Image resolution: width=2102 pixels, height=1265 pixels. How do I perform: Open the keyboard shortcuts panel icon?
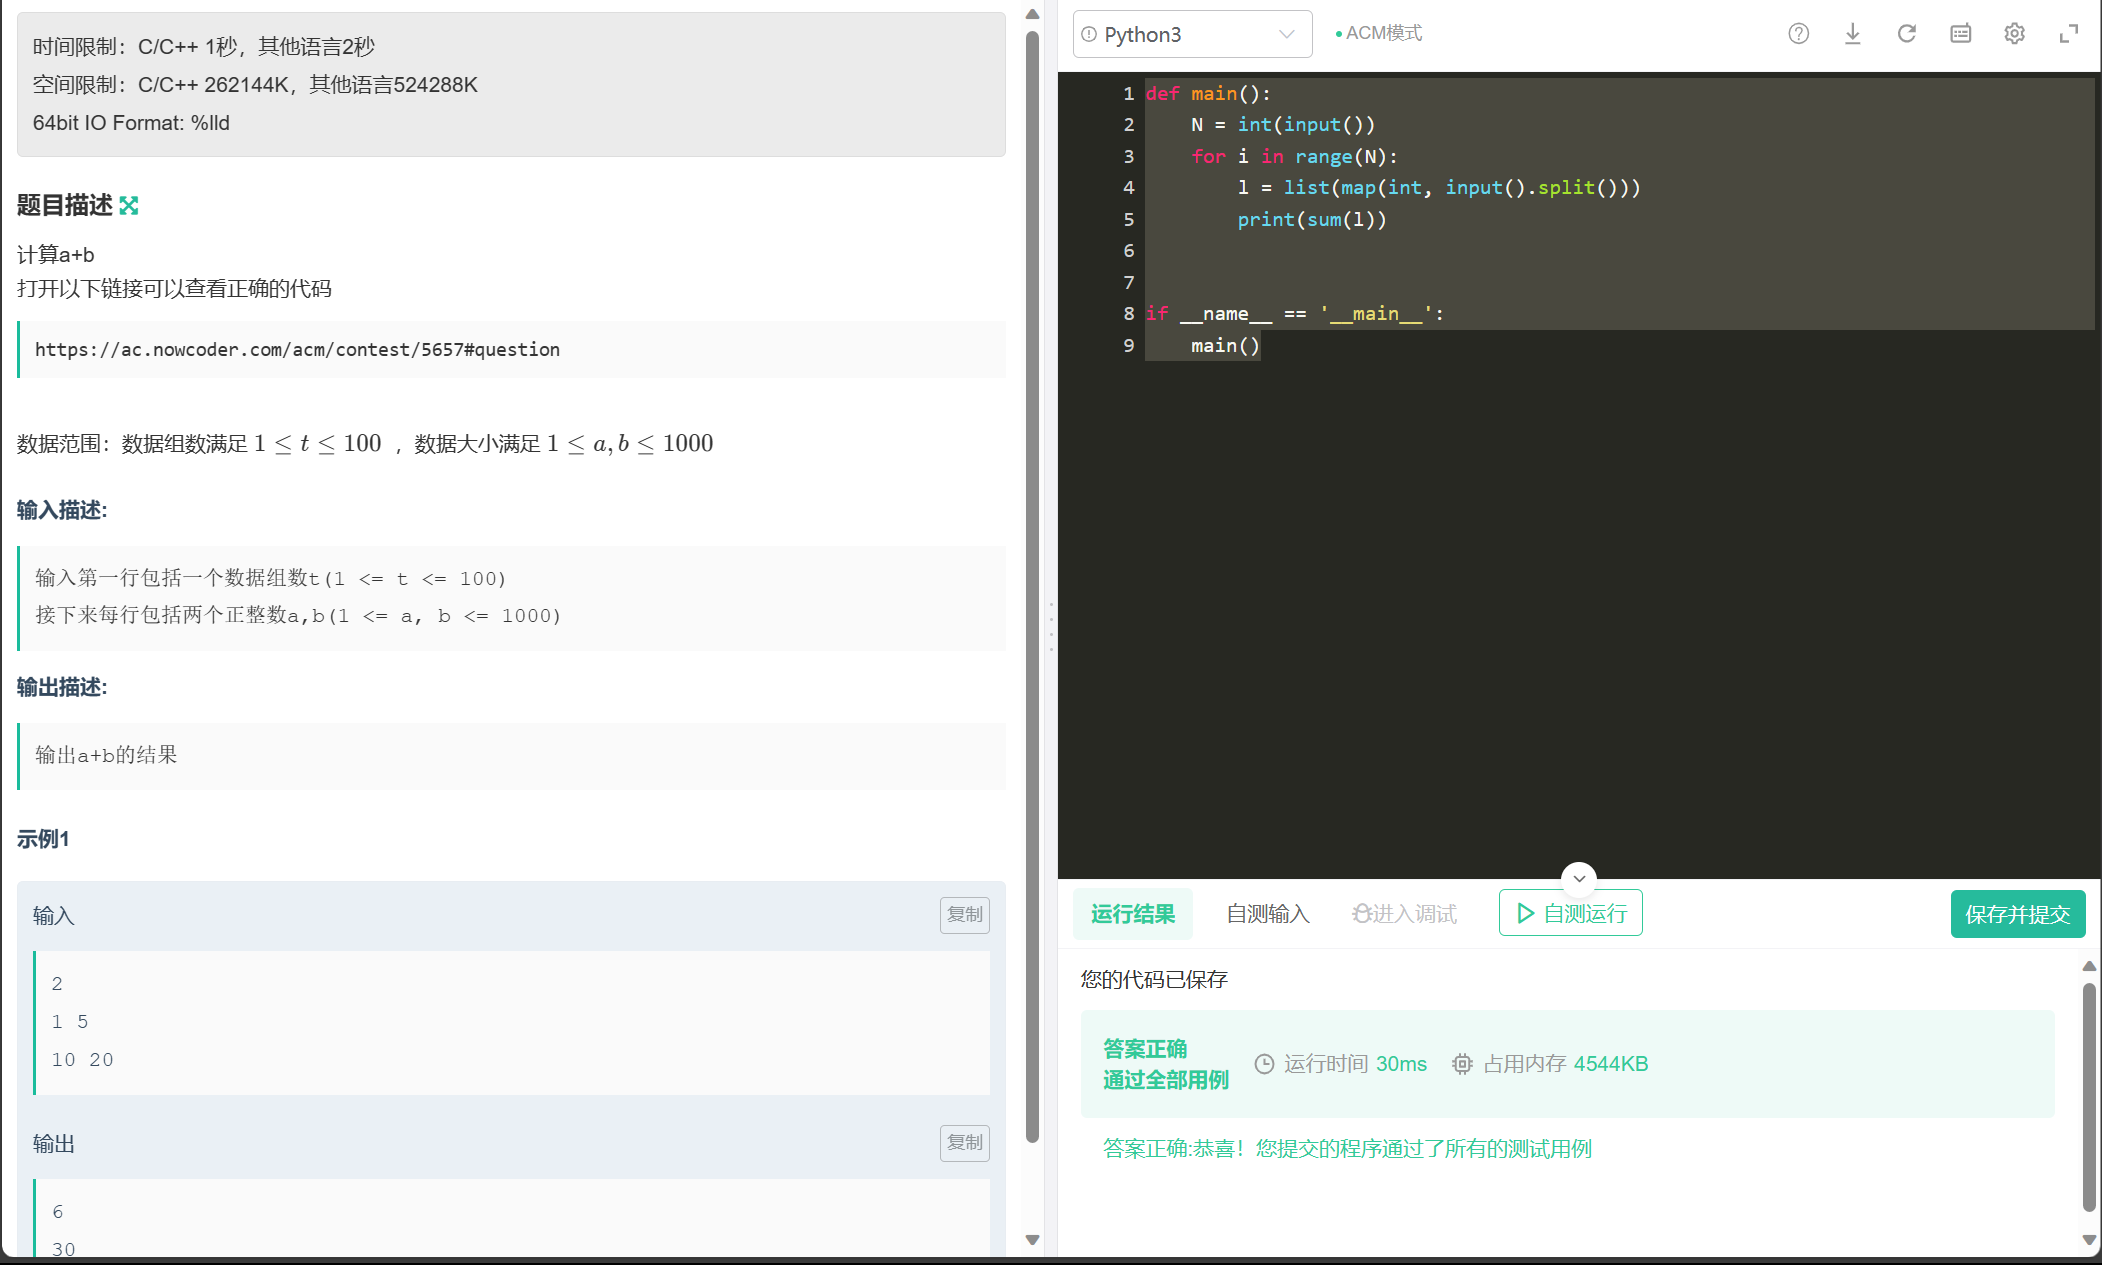click(x=1960, y=33)
